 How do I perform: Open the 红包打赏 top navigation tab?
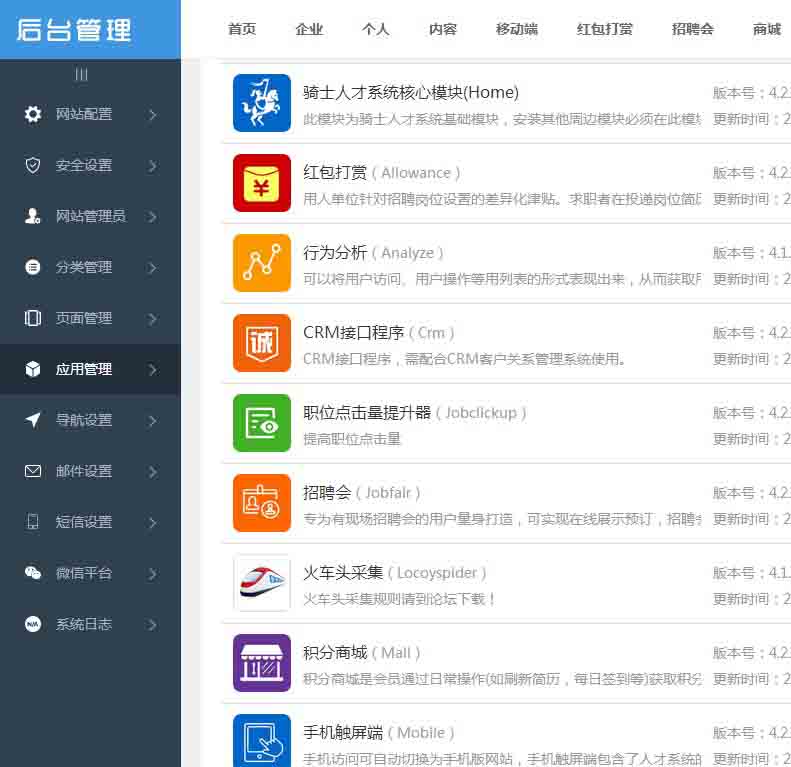tap(605, 29)
